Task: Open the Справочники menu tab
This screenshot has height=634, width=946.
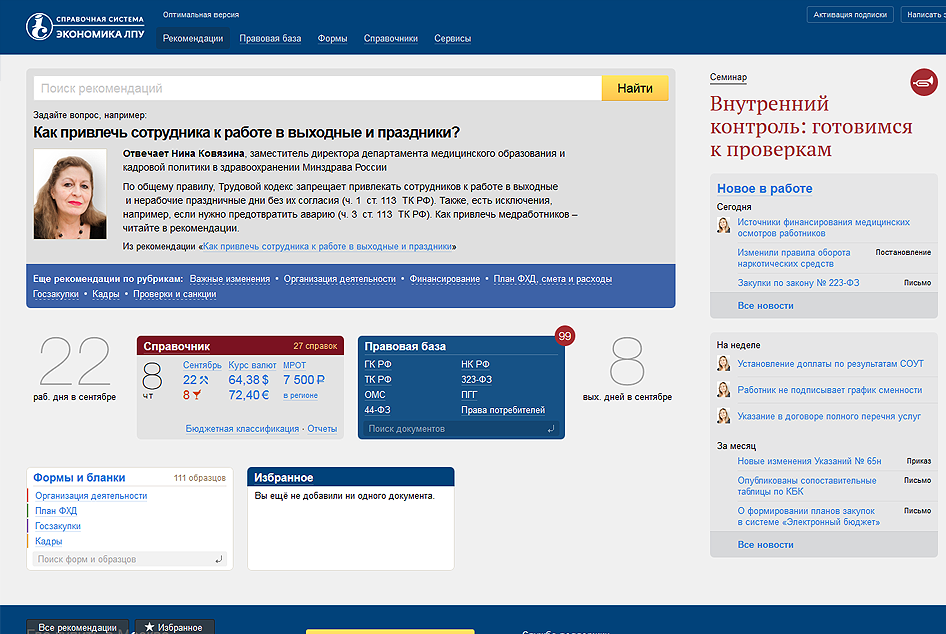Action: 390,39
